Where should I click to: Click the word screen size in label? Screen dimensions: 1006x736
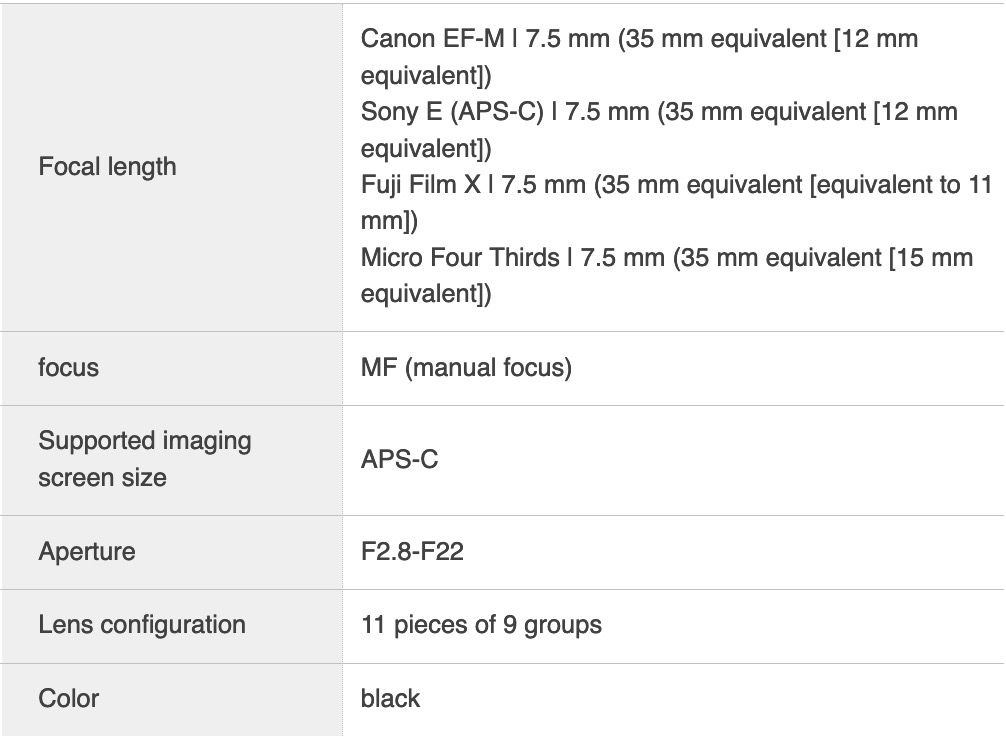103,478
